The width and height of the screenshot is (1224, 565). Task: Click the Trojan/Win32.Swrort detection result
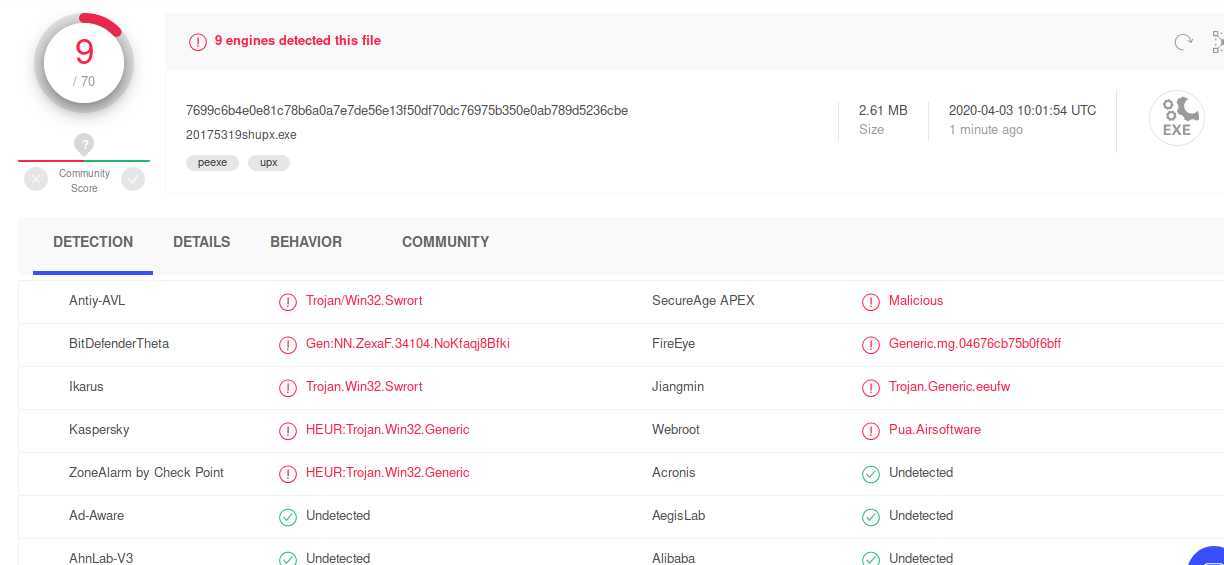point(364,300)
